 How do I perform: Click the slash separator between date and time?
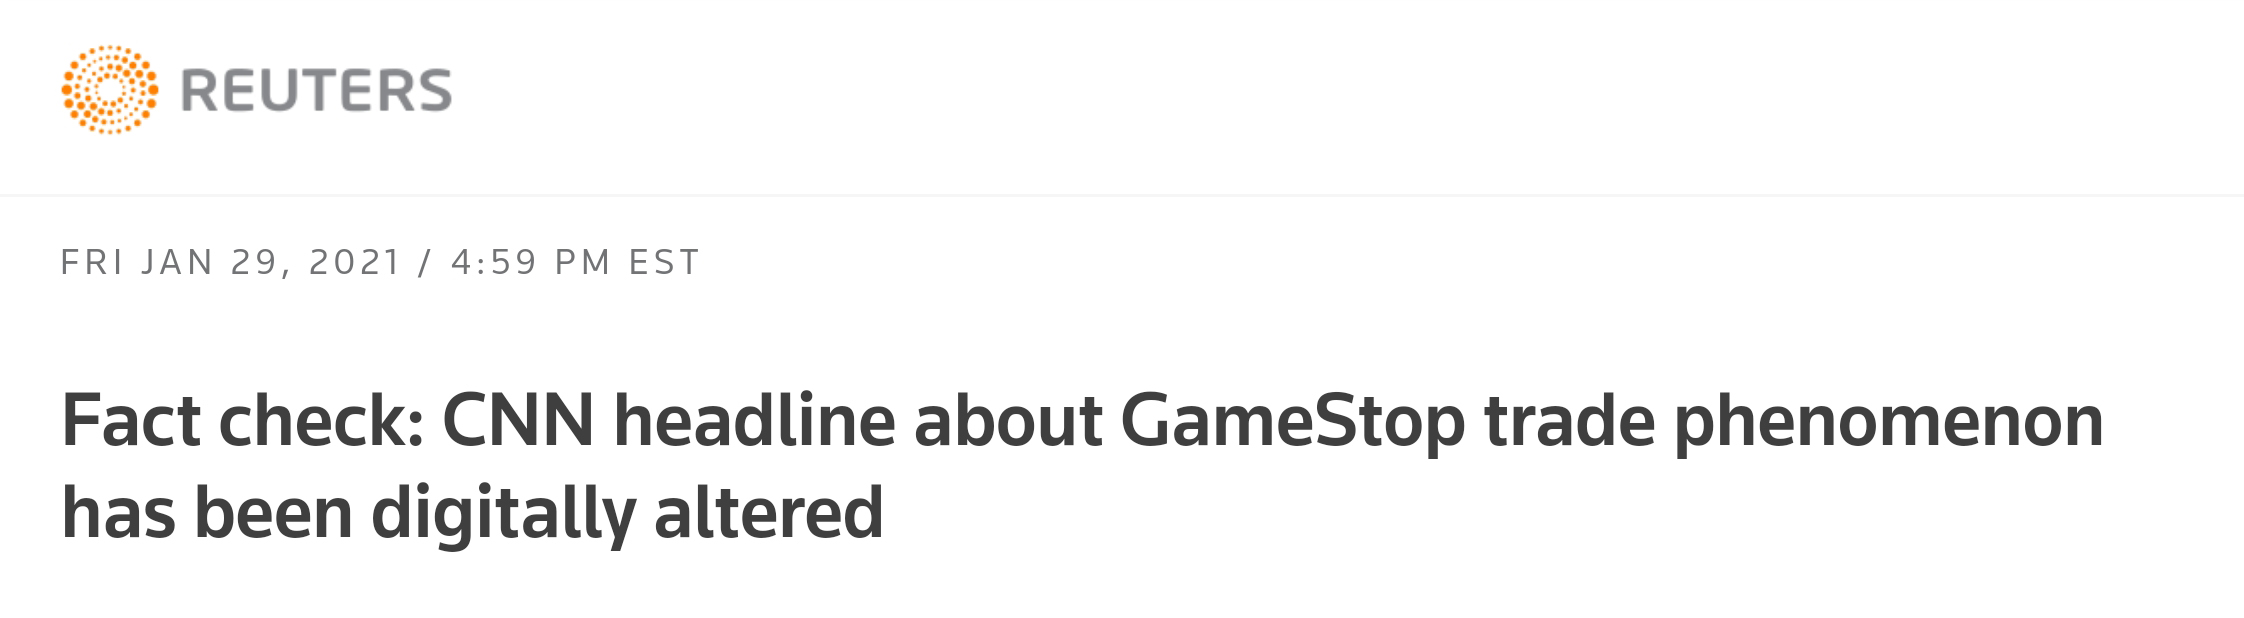point(427,262)
